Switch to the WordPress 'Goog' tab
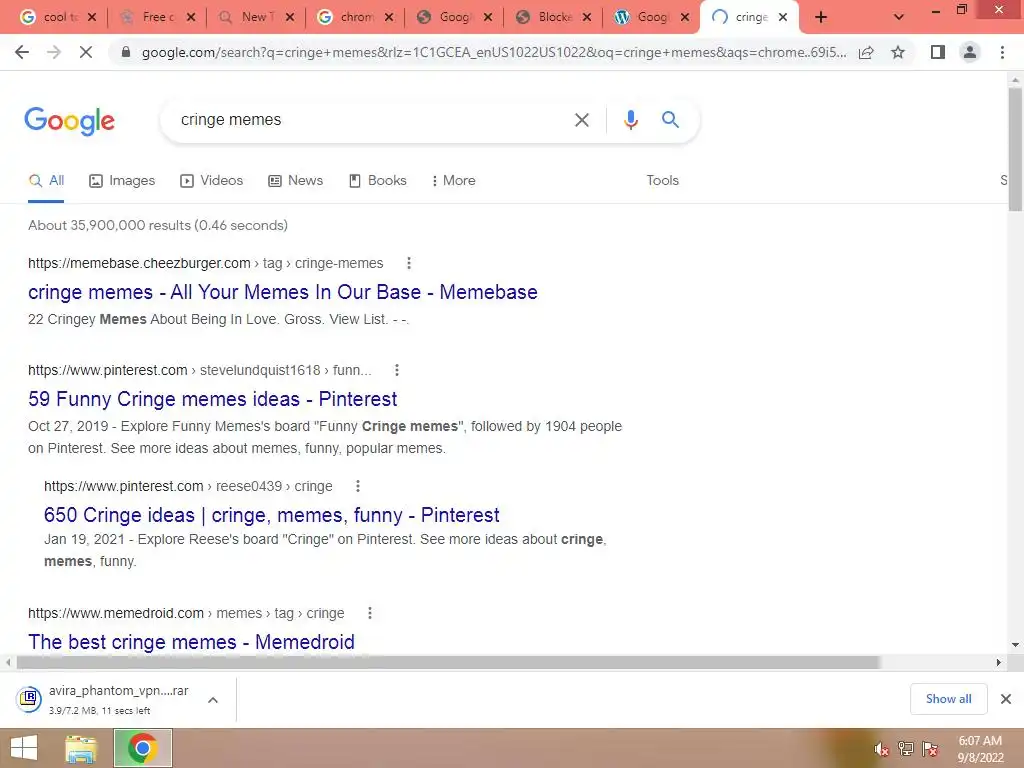The image size is (1024, 768). pos(652,18)
